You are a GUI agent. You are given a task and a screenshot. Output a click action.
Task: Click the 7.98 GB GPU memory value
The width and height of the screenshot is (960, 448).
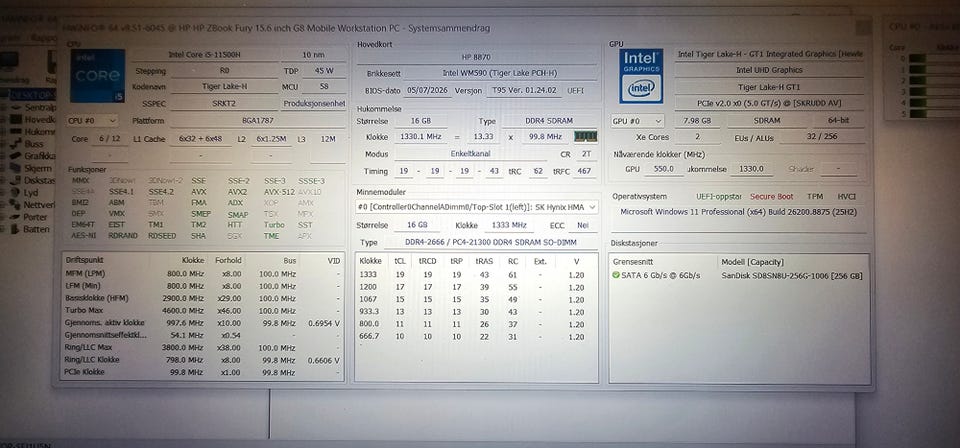click(697, 121)
